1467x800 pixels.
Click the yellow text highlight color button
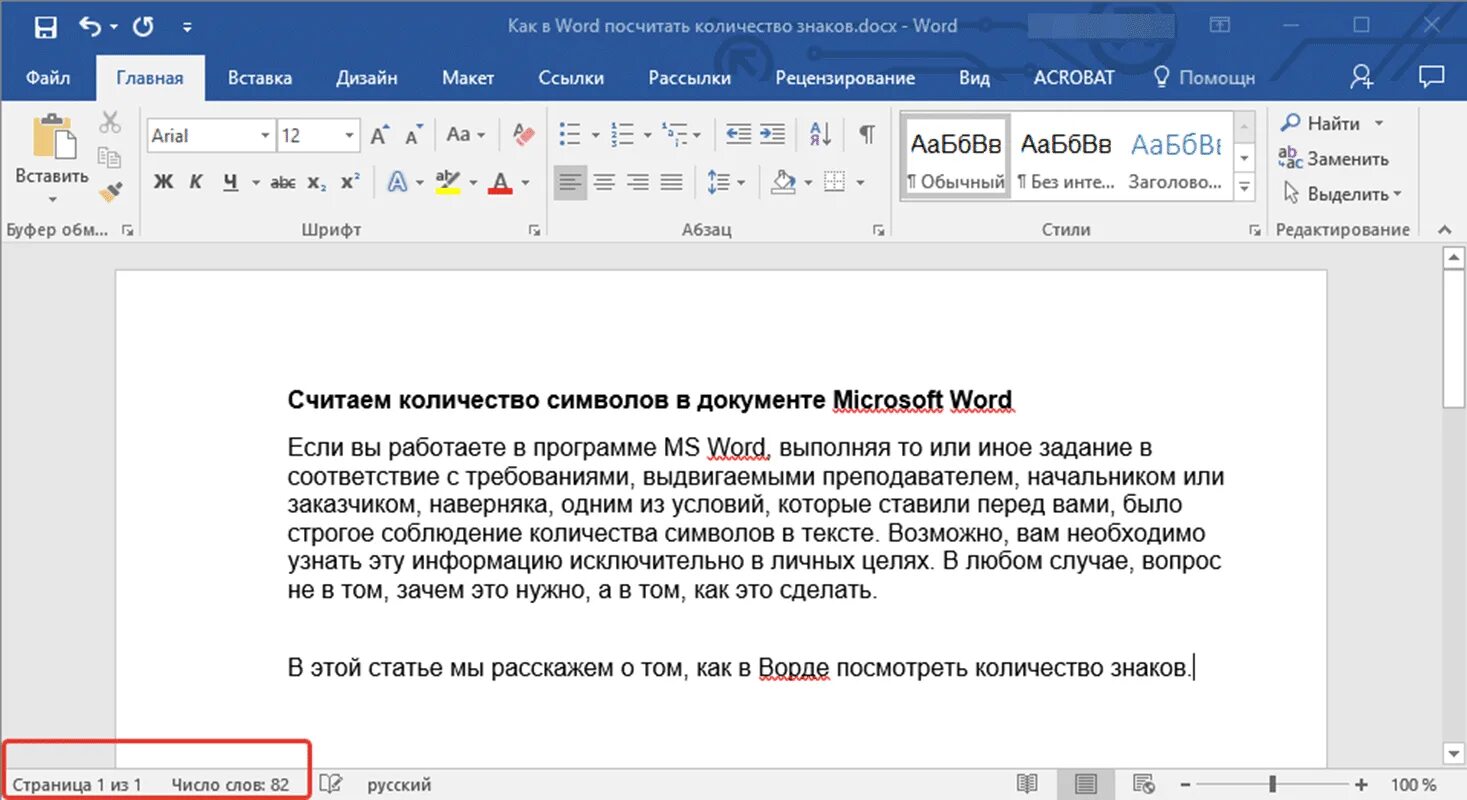(447, 182)
